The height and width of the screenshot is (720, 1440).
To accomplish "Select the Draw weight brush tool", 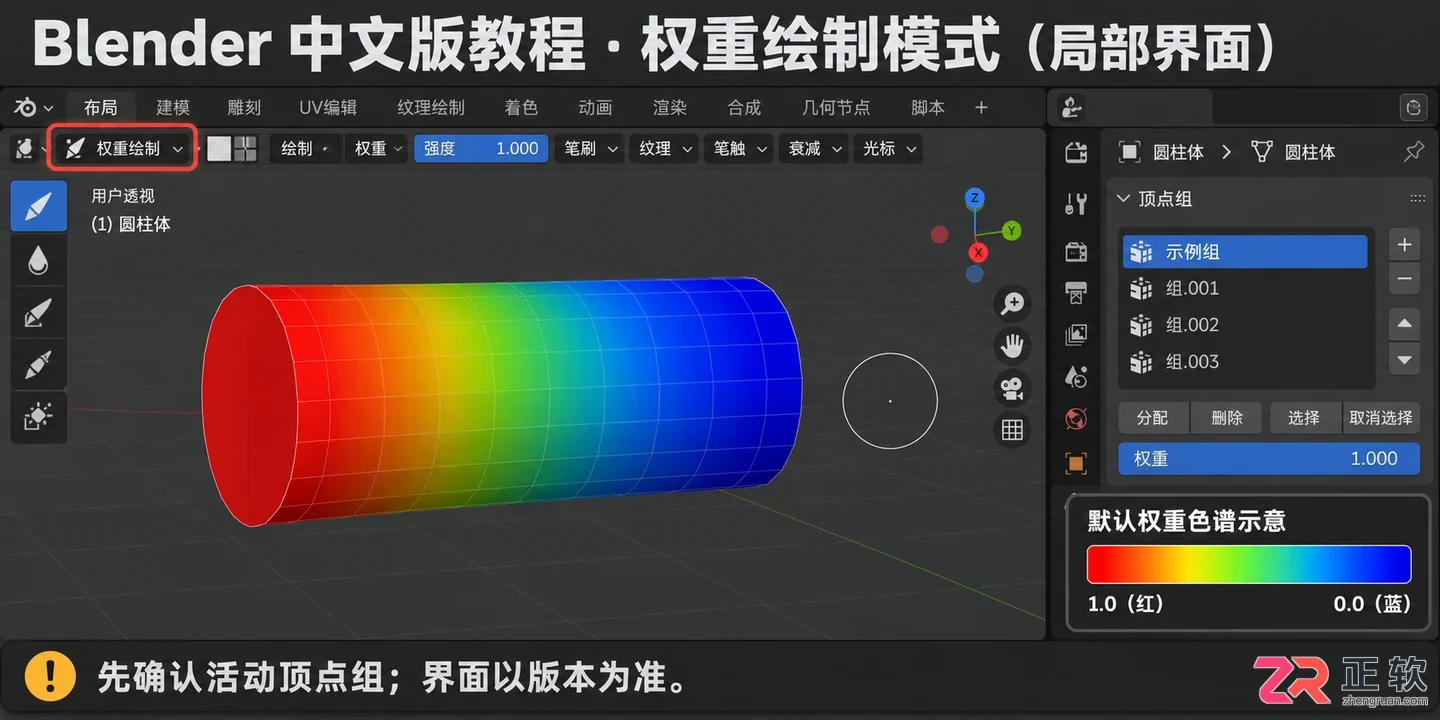I will pos(39,207).
